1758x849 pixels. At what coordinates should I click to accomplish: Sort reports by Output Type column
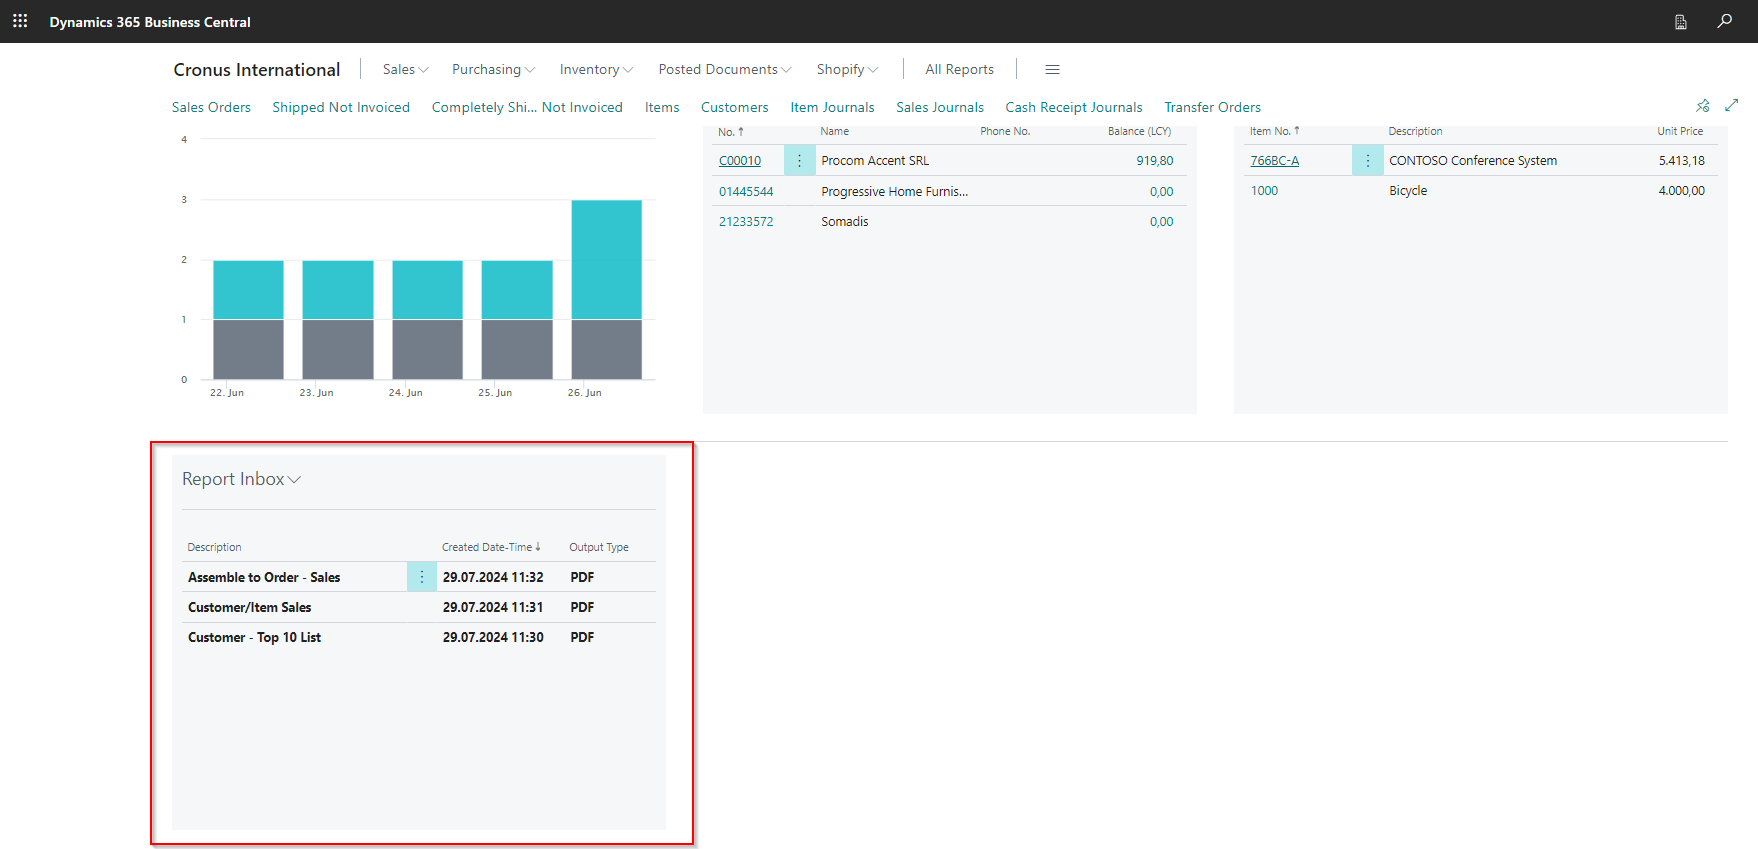pyautogui.click(x=599, y=547)
